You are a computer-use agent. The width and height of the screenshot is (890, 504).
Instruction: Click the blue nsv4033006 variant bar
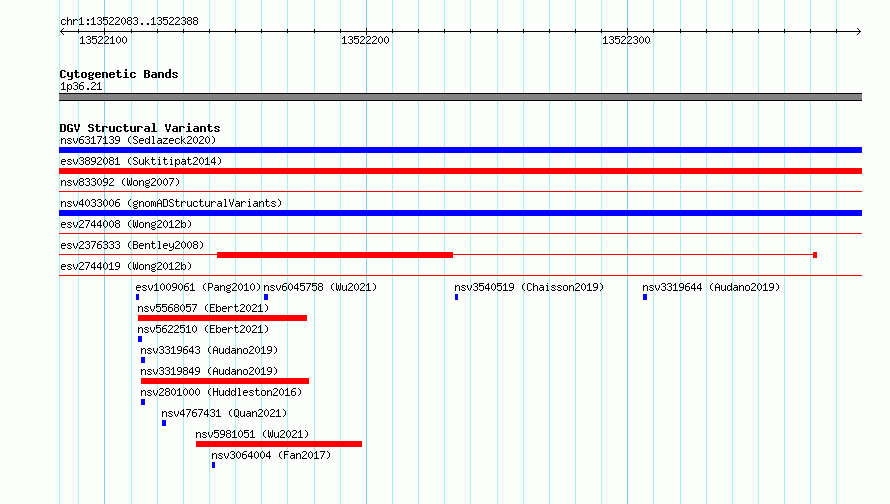(460, 213)
